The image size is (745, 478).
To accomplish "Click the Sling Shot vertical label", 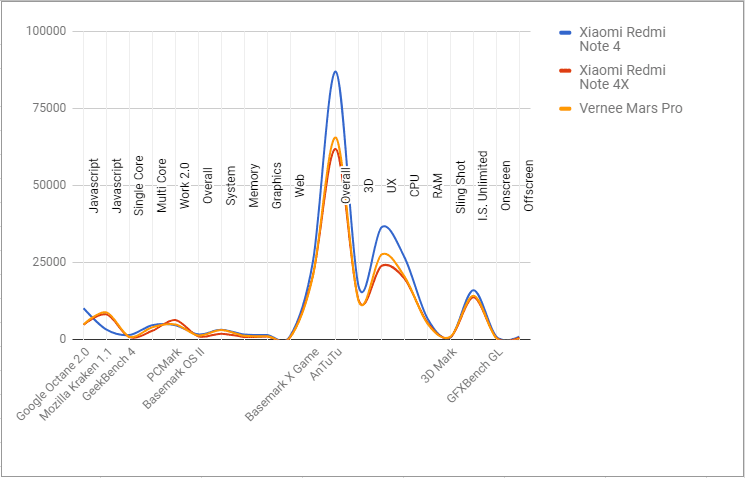I will tap(460, 187).
